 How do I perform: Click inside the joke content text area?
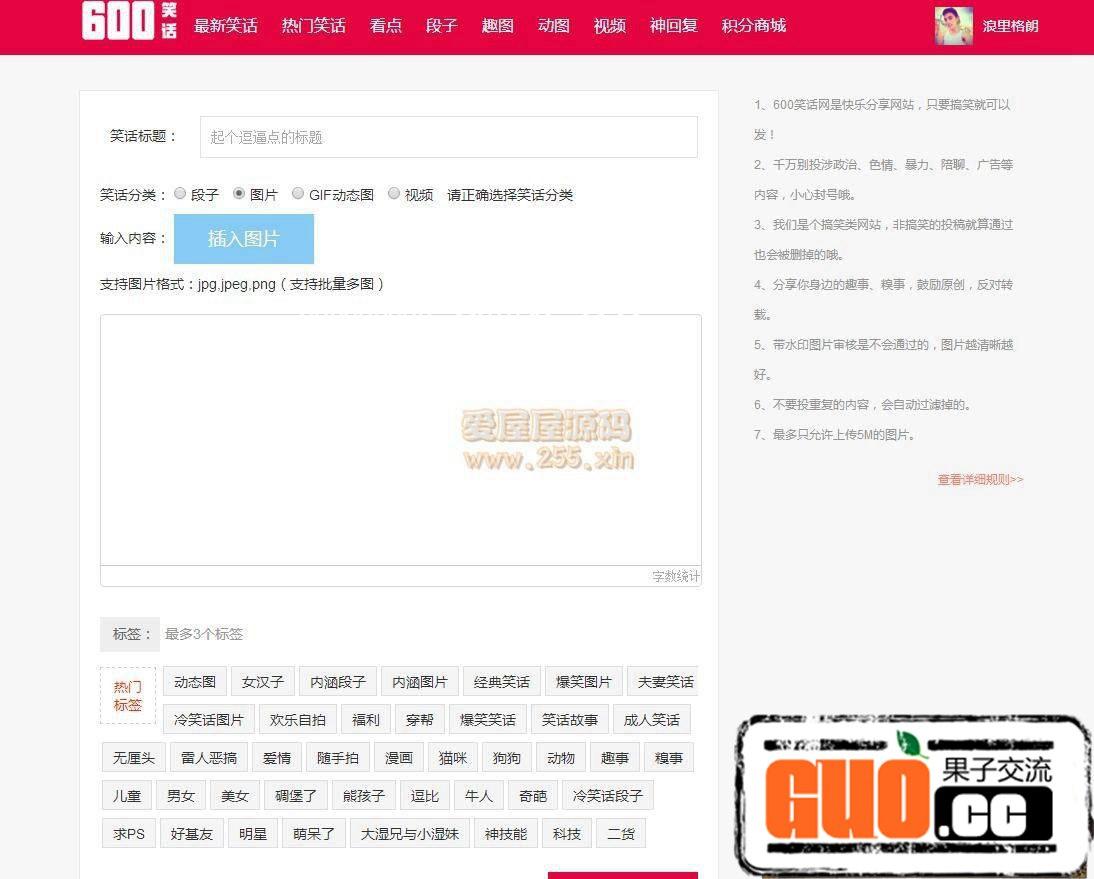(400, 440)
